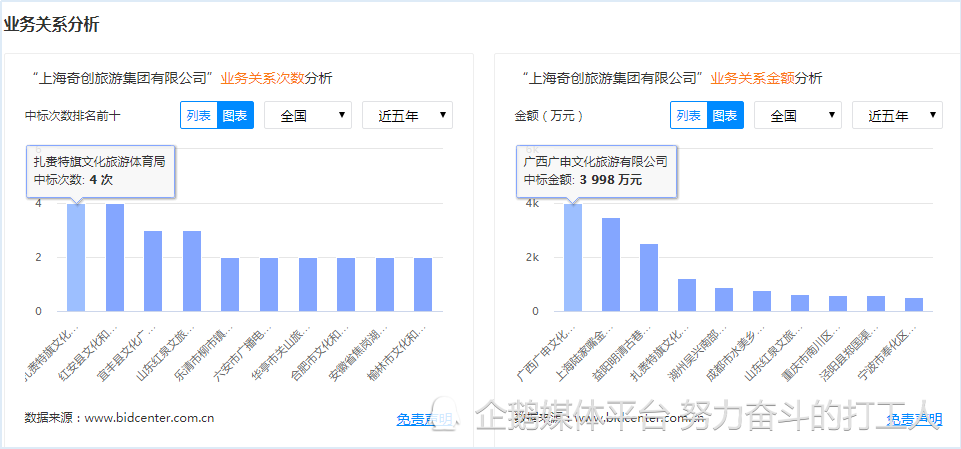Click 安徽省焦岗湖 bar in 次数 chart

[384, 285]
